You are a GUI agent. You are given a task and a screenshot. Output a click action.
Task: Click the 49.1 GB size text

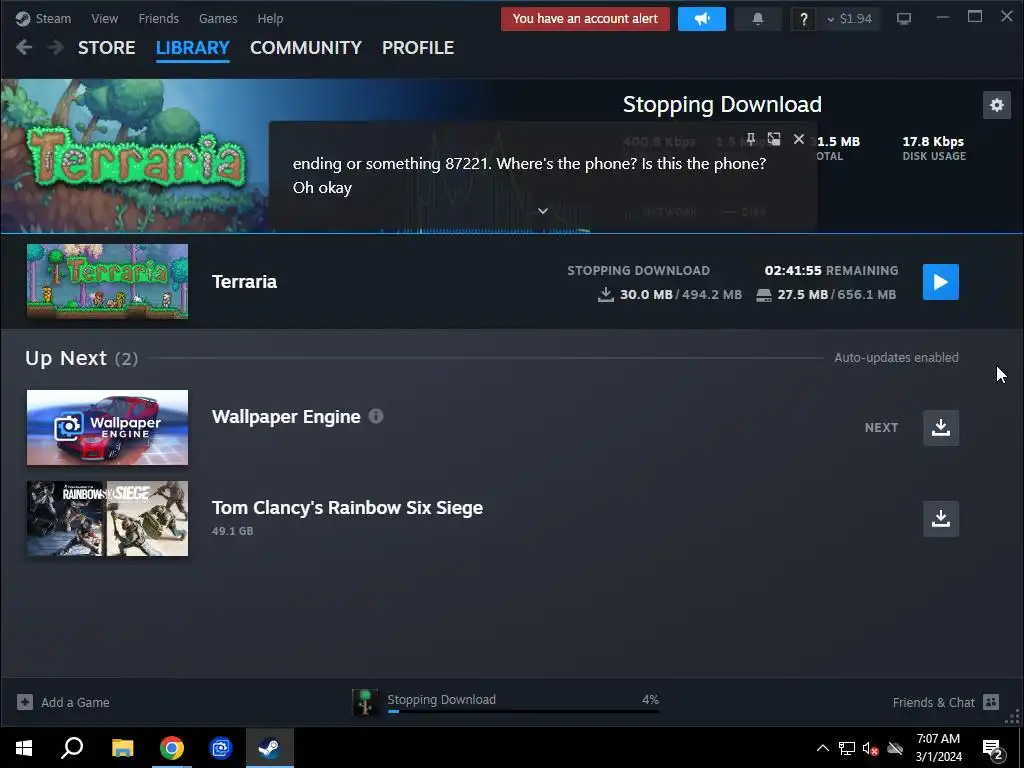pyautogui.click(x=232, y=531)
